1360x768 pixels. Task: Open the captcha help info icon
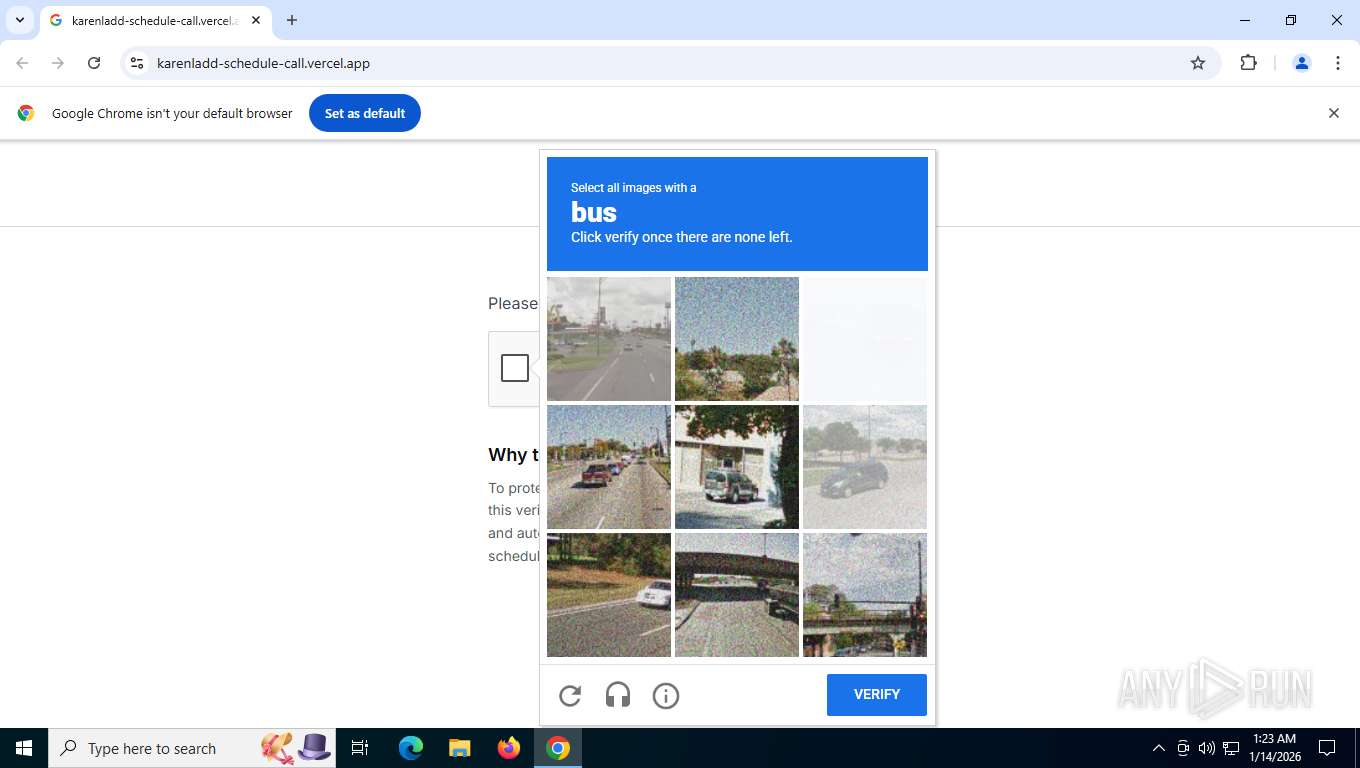tap(666, 696)
